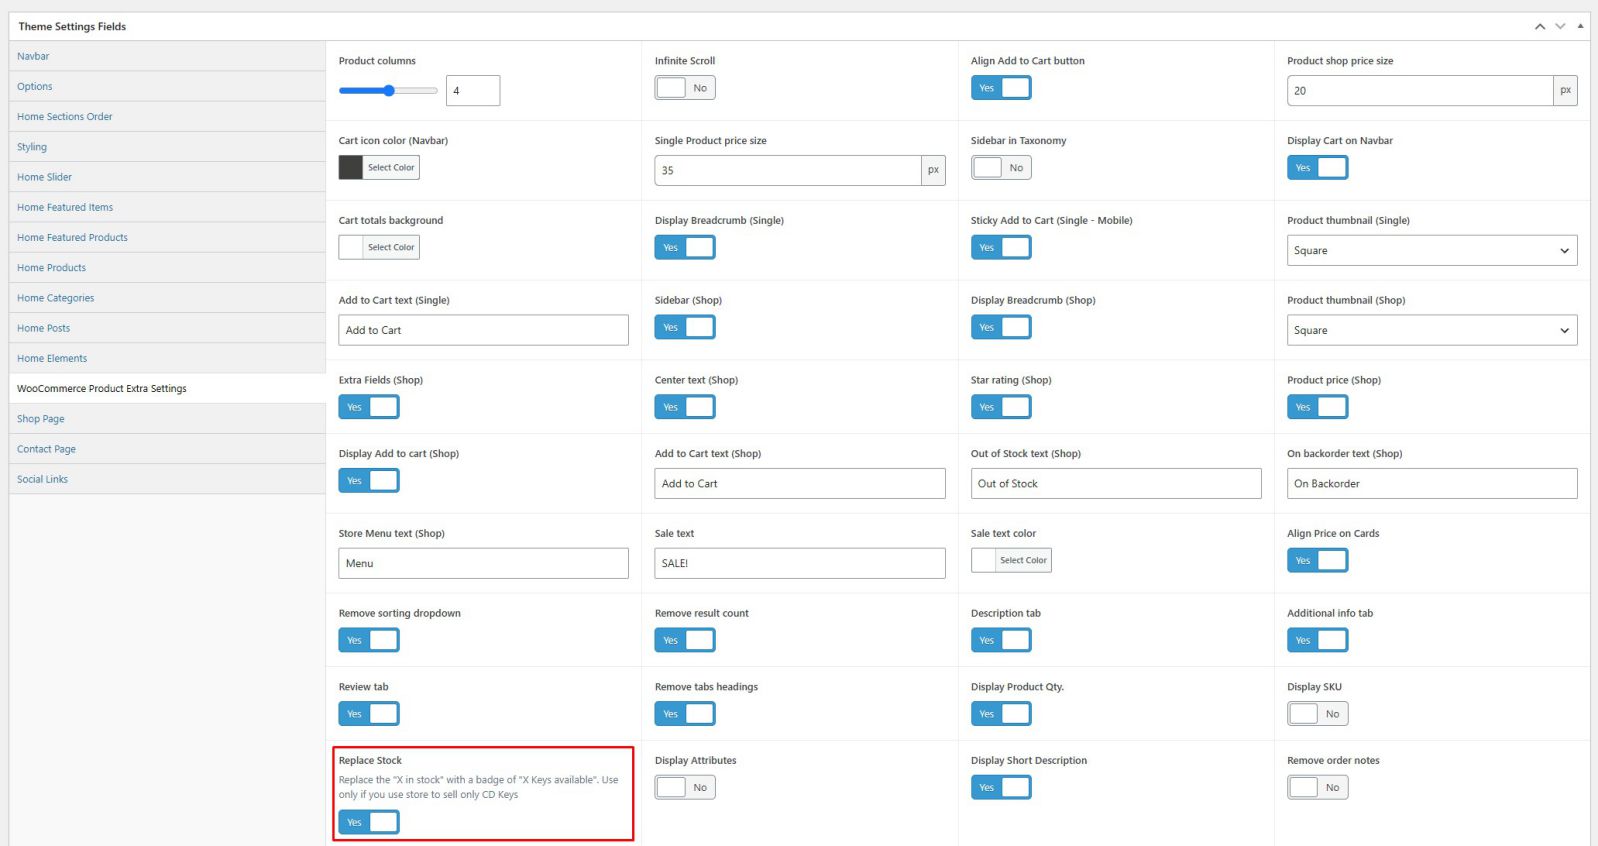The width and height of the screenshot is (1598, 846).
Task: Open the Shop Page tab
Action: click(x=167, y=419)
